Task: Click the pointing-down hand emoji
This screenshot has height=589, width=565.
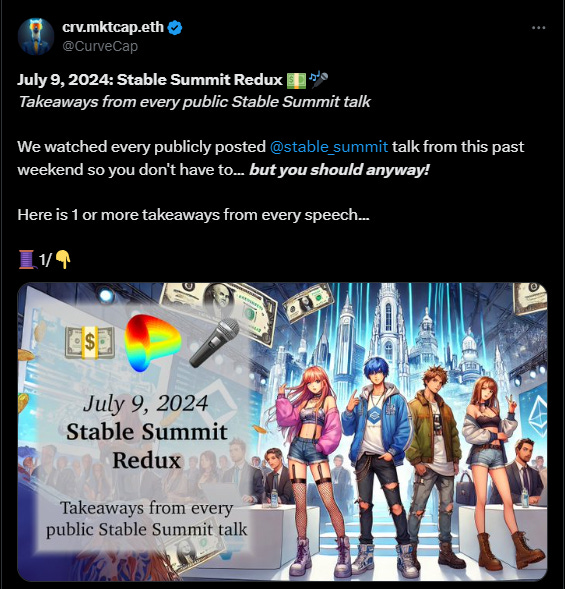Action: tap(63, 260)
